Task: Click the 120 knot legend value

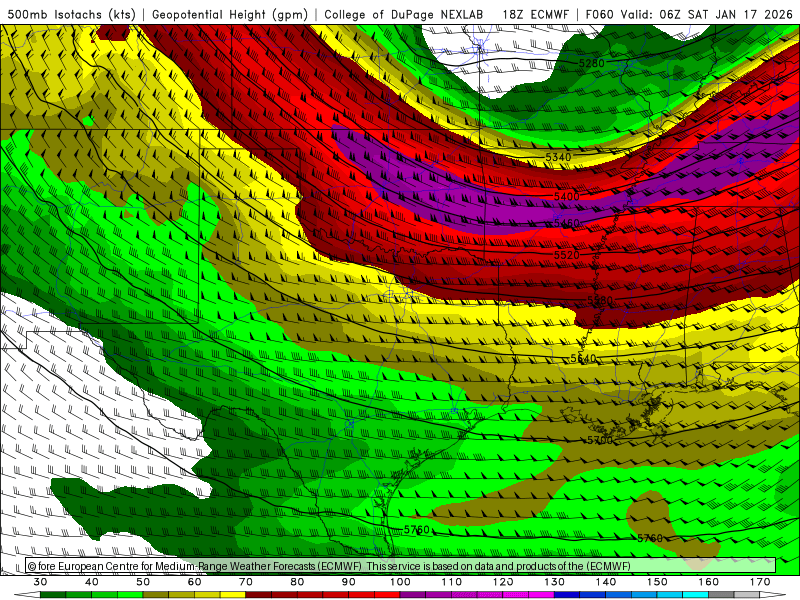Action: (503, 582)
